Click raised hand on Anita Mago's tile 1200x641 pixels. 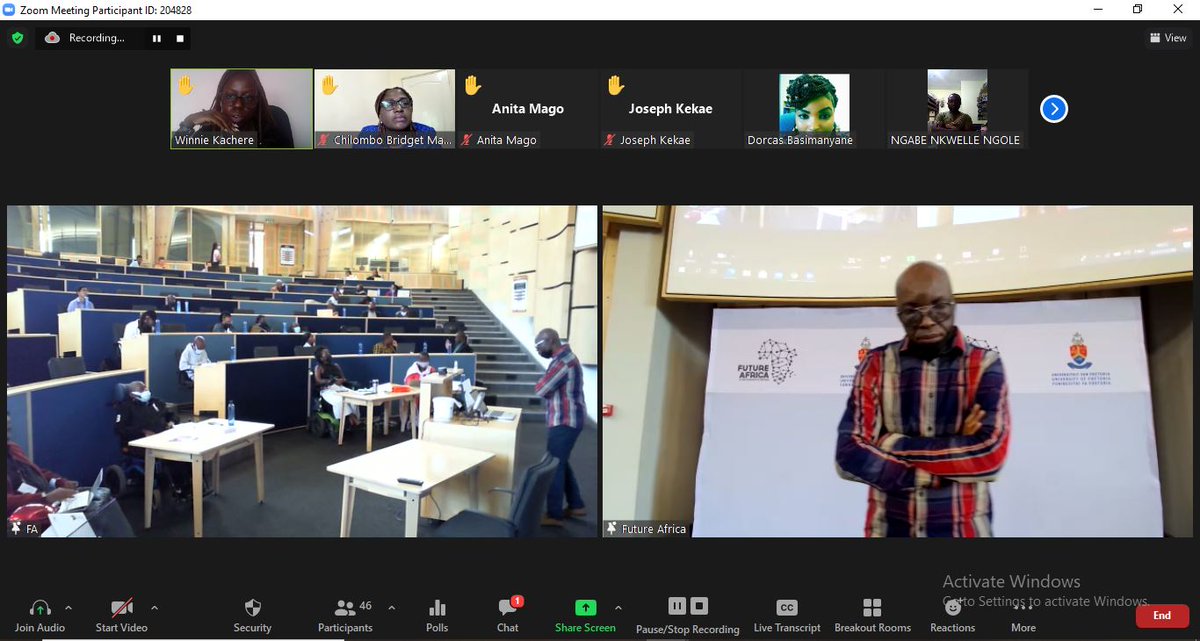[x=472, y=85]
